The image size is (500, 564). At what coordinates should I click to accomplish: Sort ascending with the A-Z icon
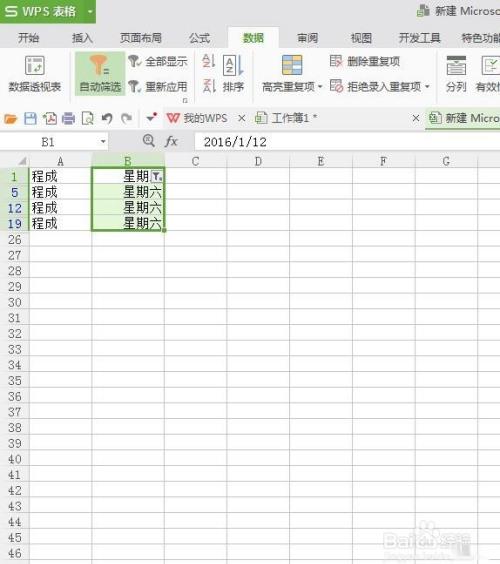point(209,61)
